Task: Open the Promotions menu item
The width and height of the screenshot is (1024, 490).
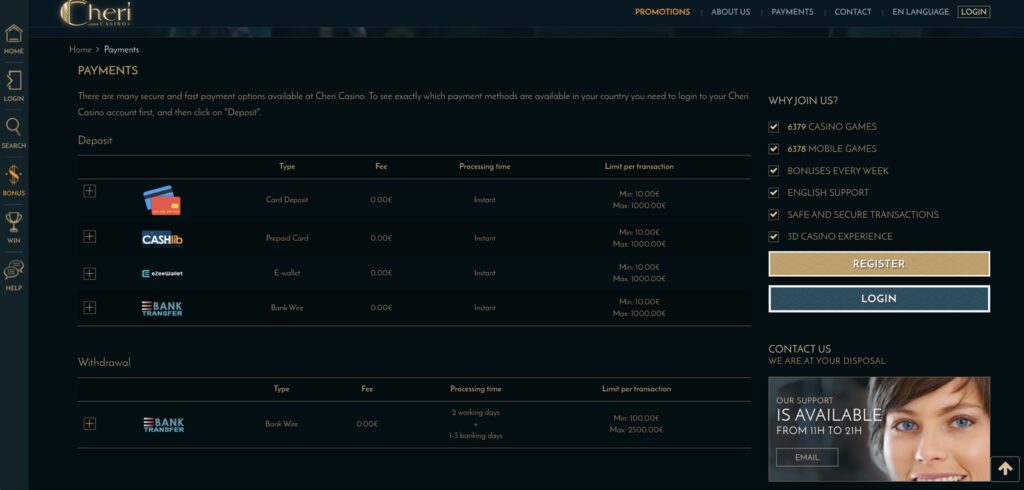Action: coord(662,12)
